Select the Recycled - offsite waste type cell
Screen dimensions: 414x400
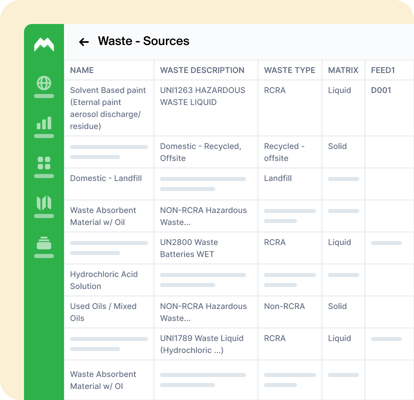click(284, 152)
